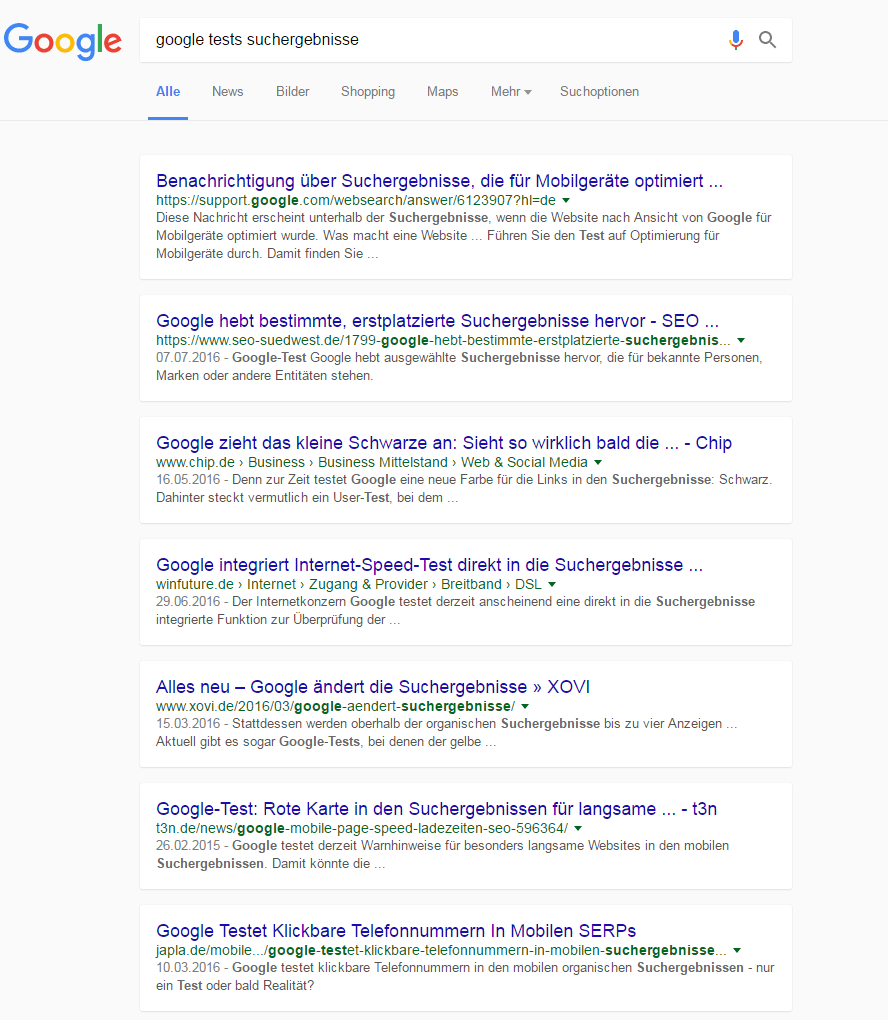Click the t3n.de/news green URL text

pos(362,828)
